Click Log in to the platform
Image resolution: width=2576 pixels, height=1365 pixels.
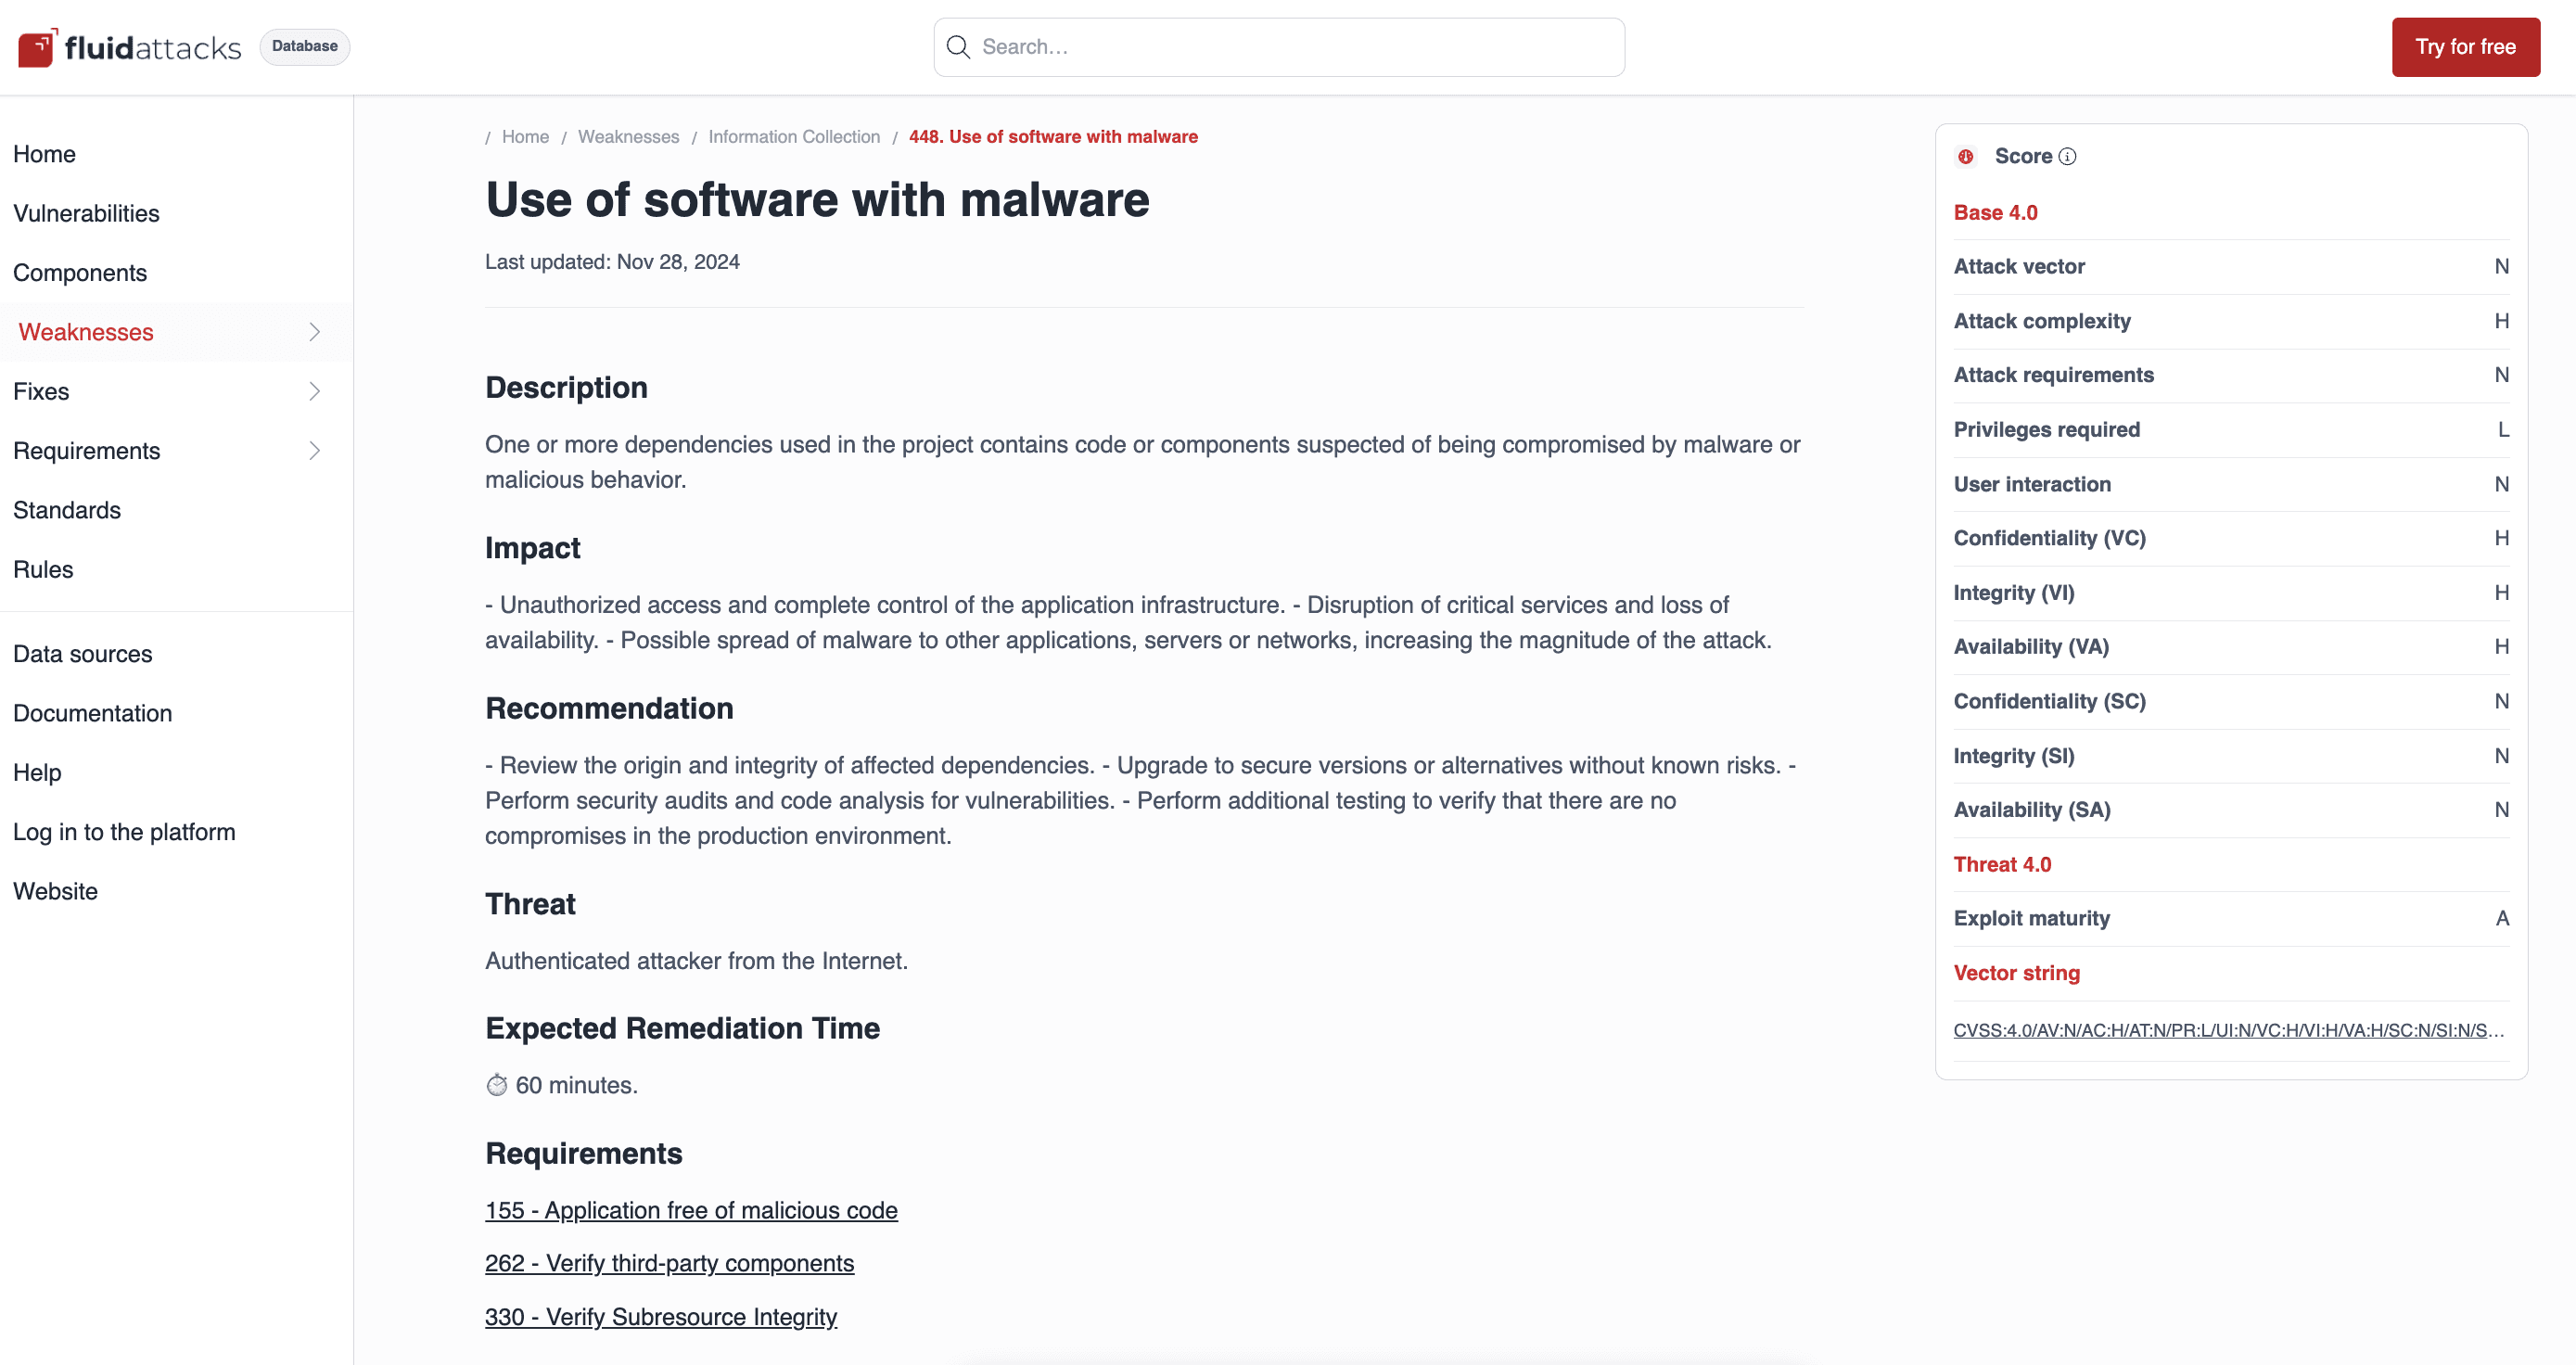[x=124, y=832]
